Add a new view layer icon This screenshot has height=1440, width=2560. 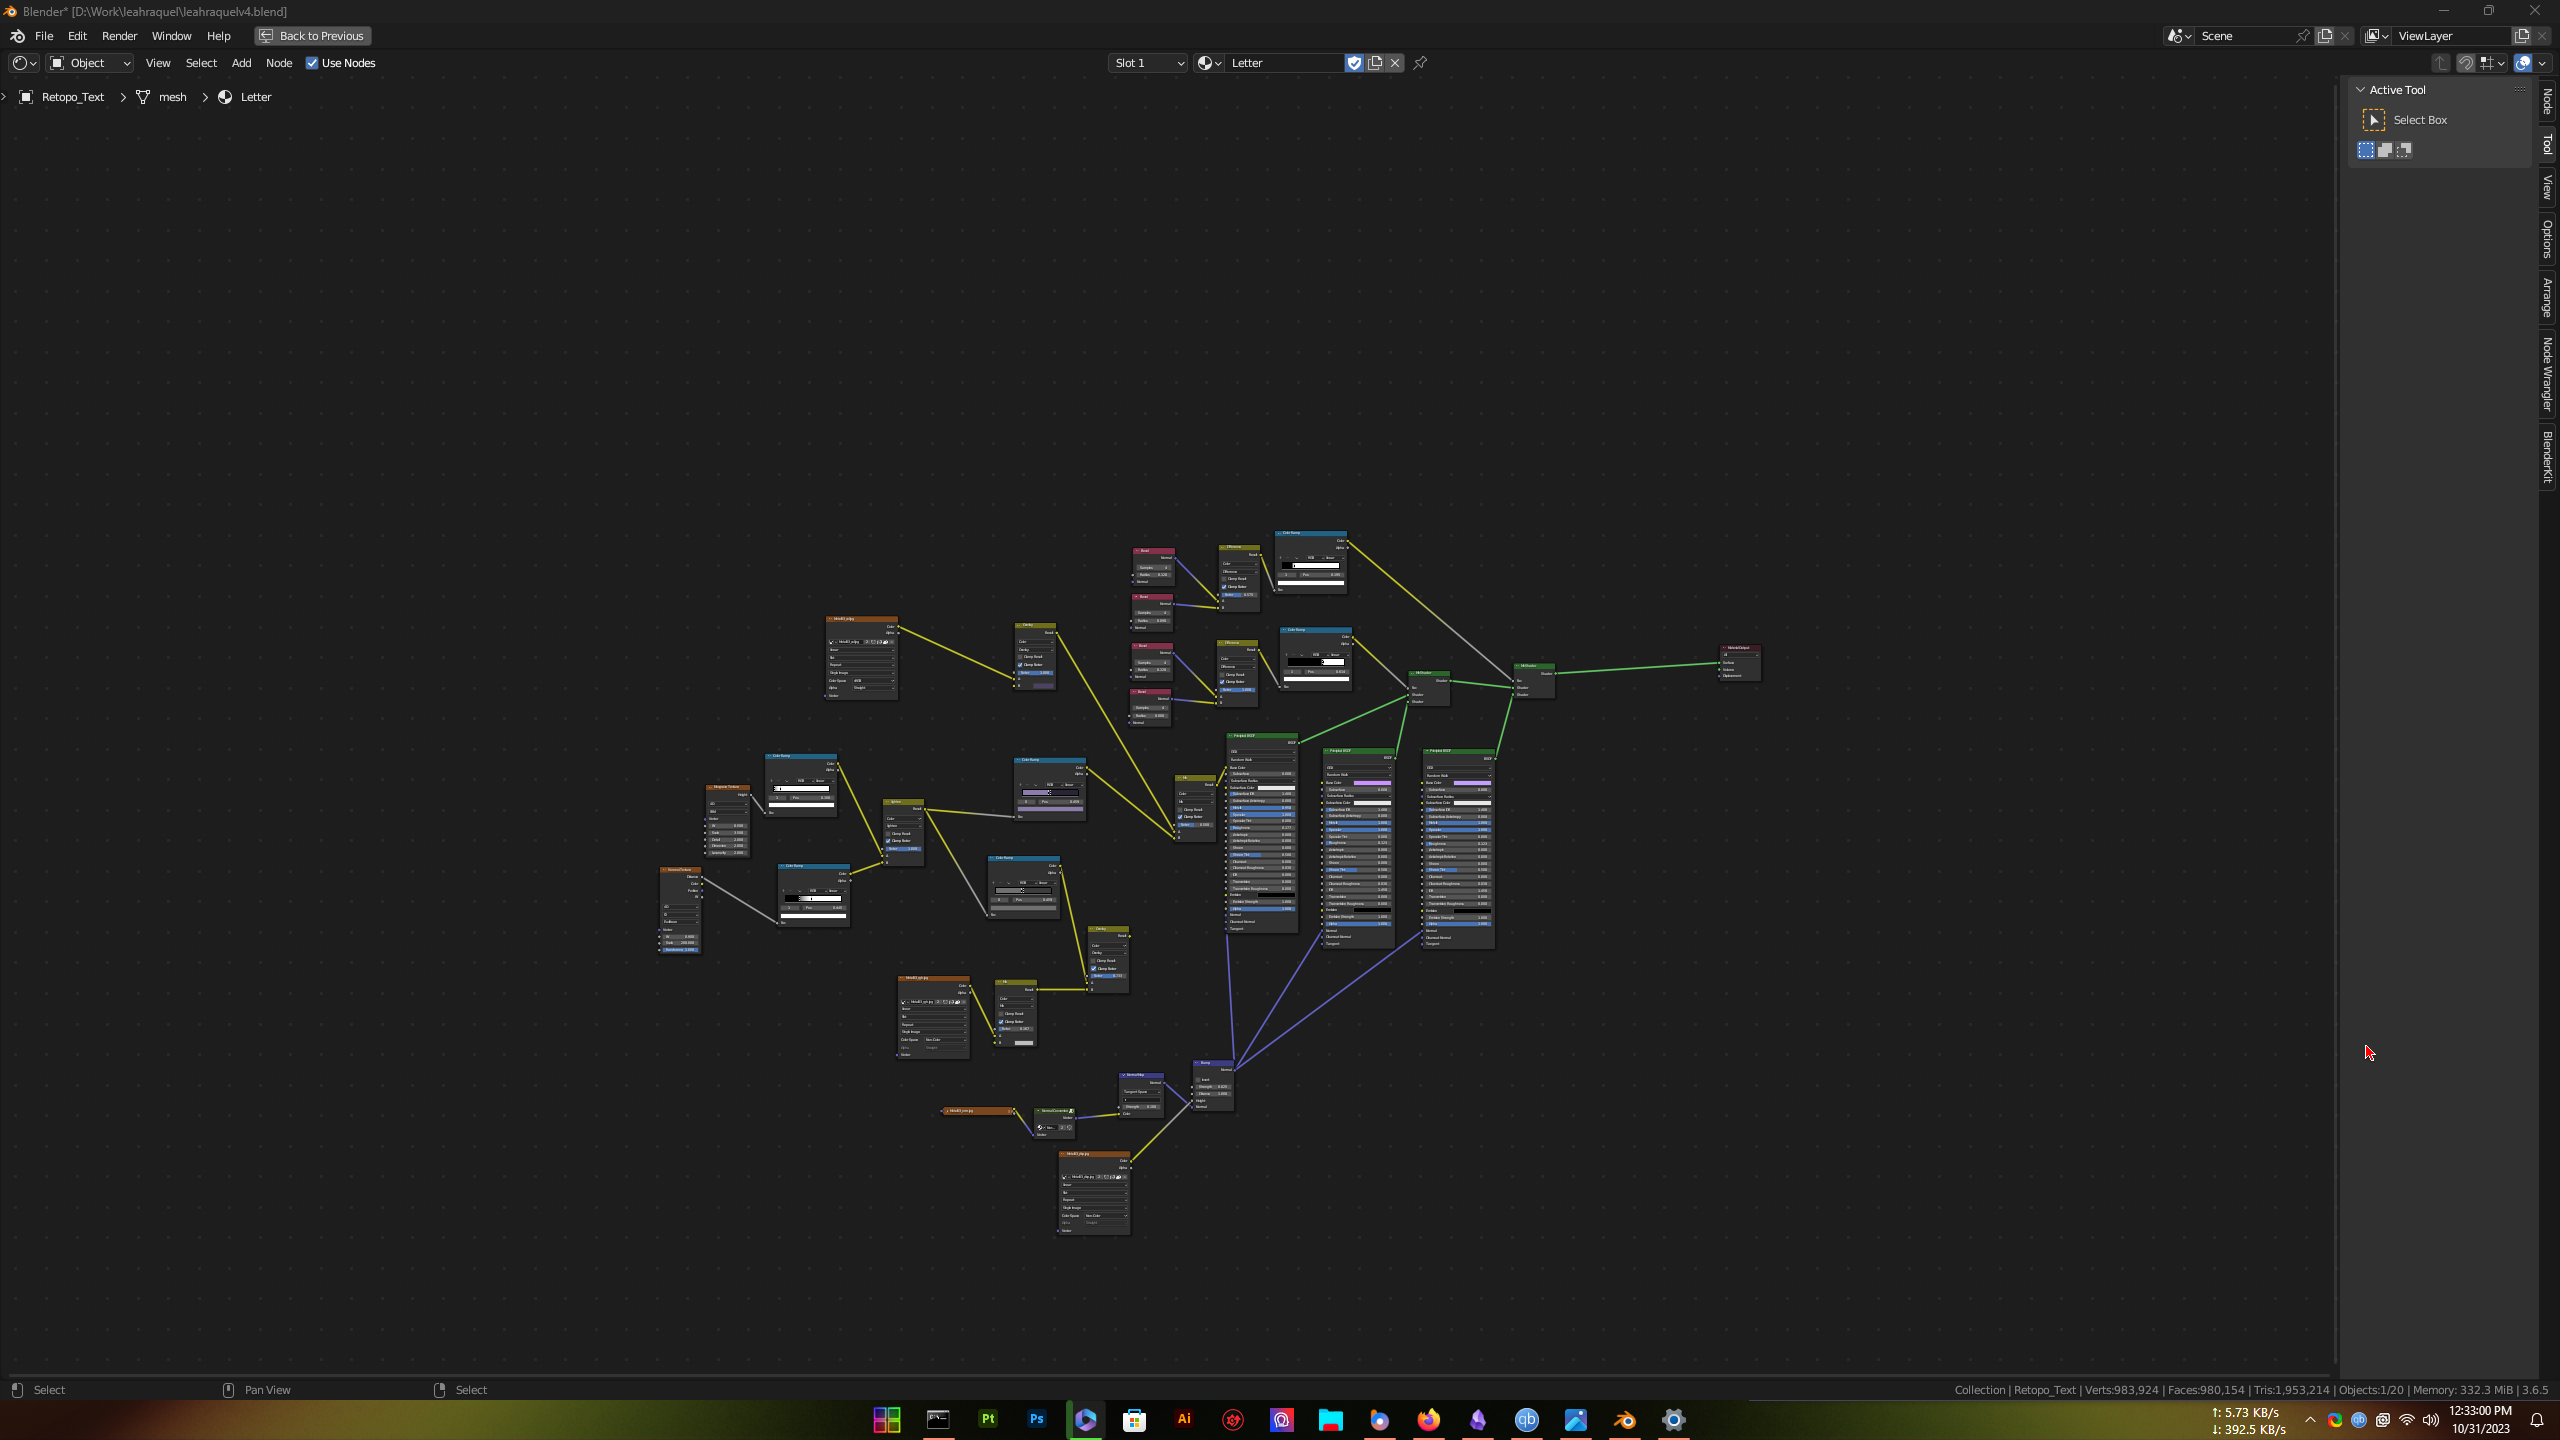click(2522, 36)
